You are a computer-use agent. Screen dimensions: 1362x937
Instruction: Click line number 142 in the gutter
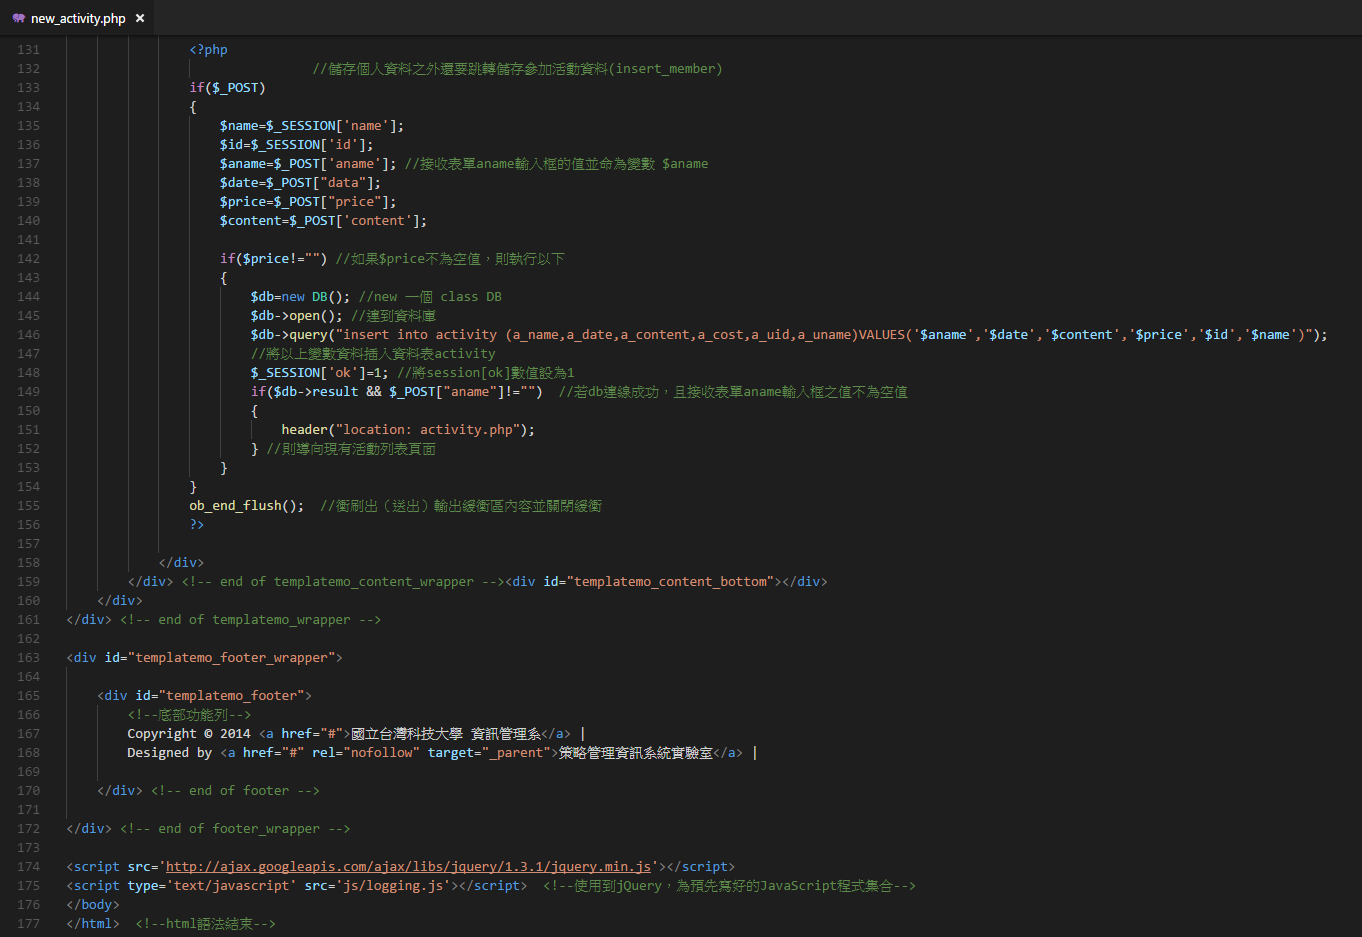(x=28, y=258)
